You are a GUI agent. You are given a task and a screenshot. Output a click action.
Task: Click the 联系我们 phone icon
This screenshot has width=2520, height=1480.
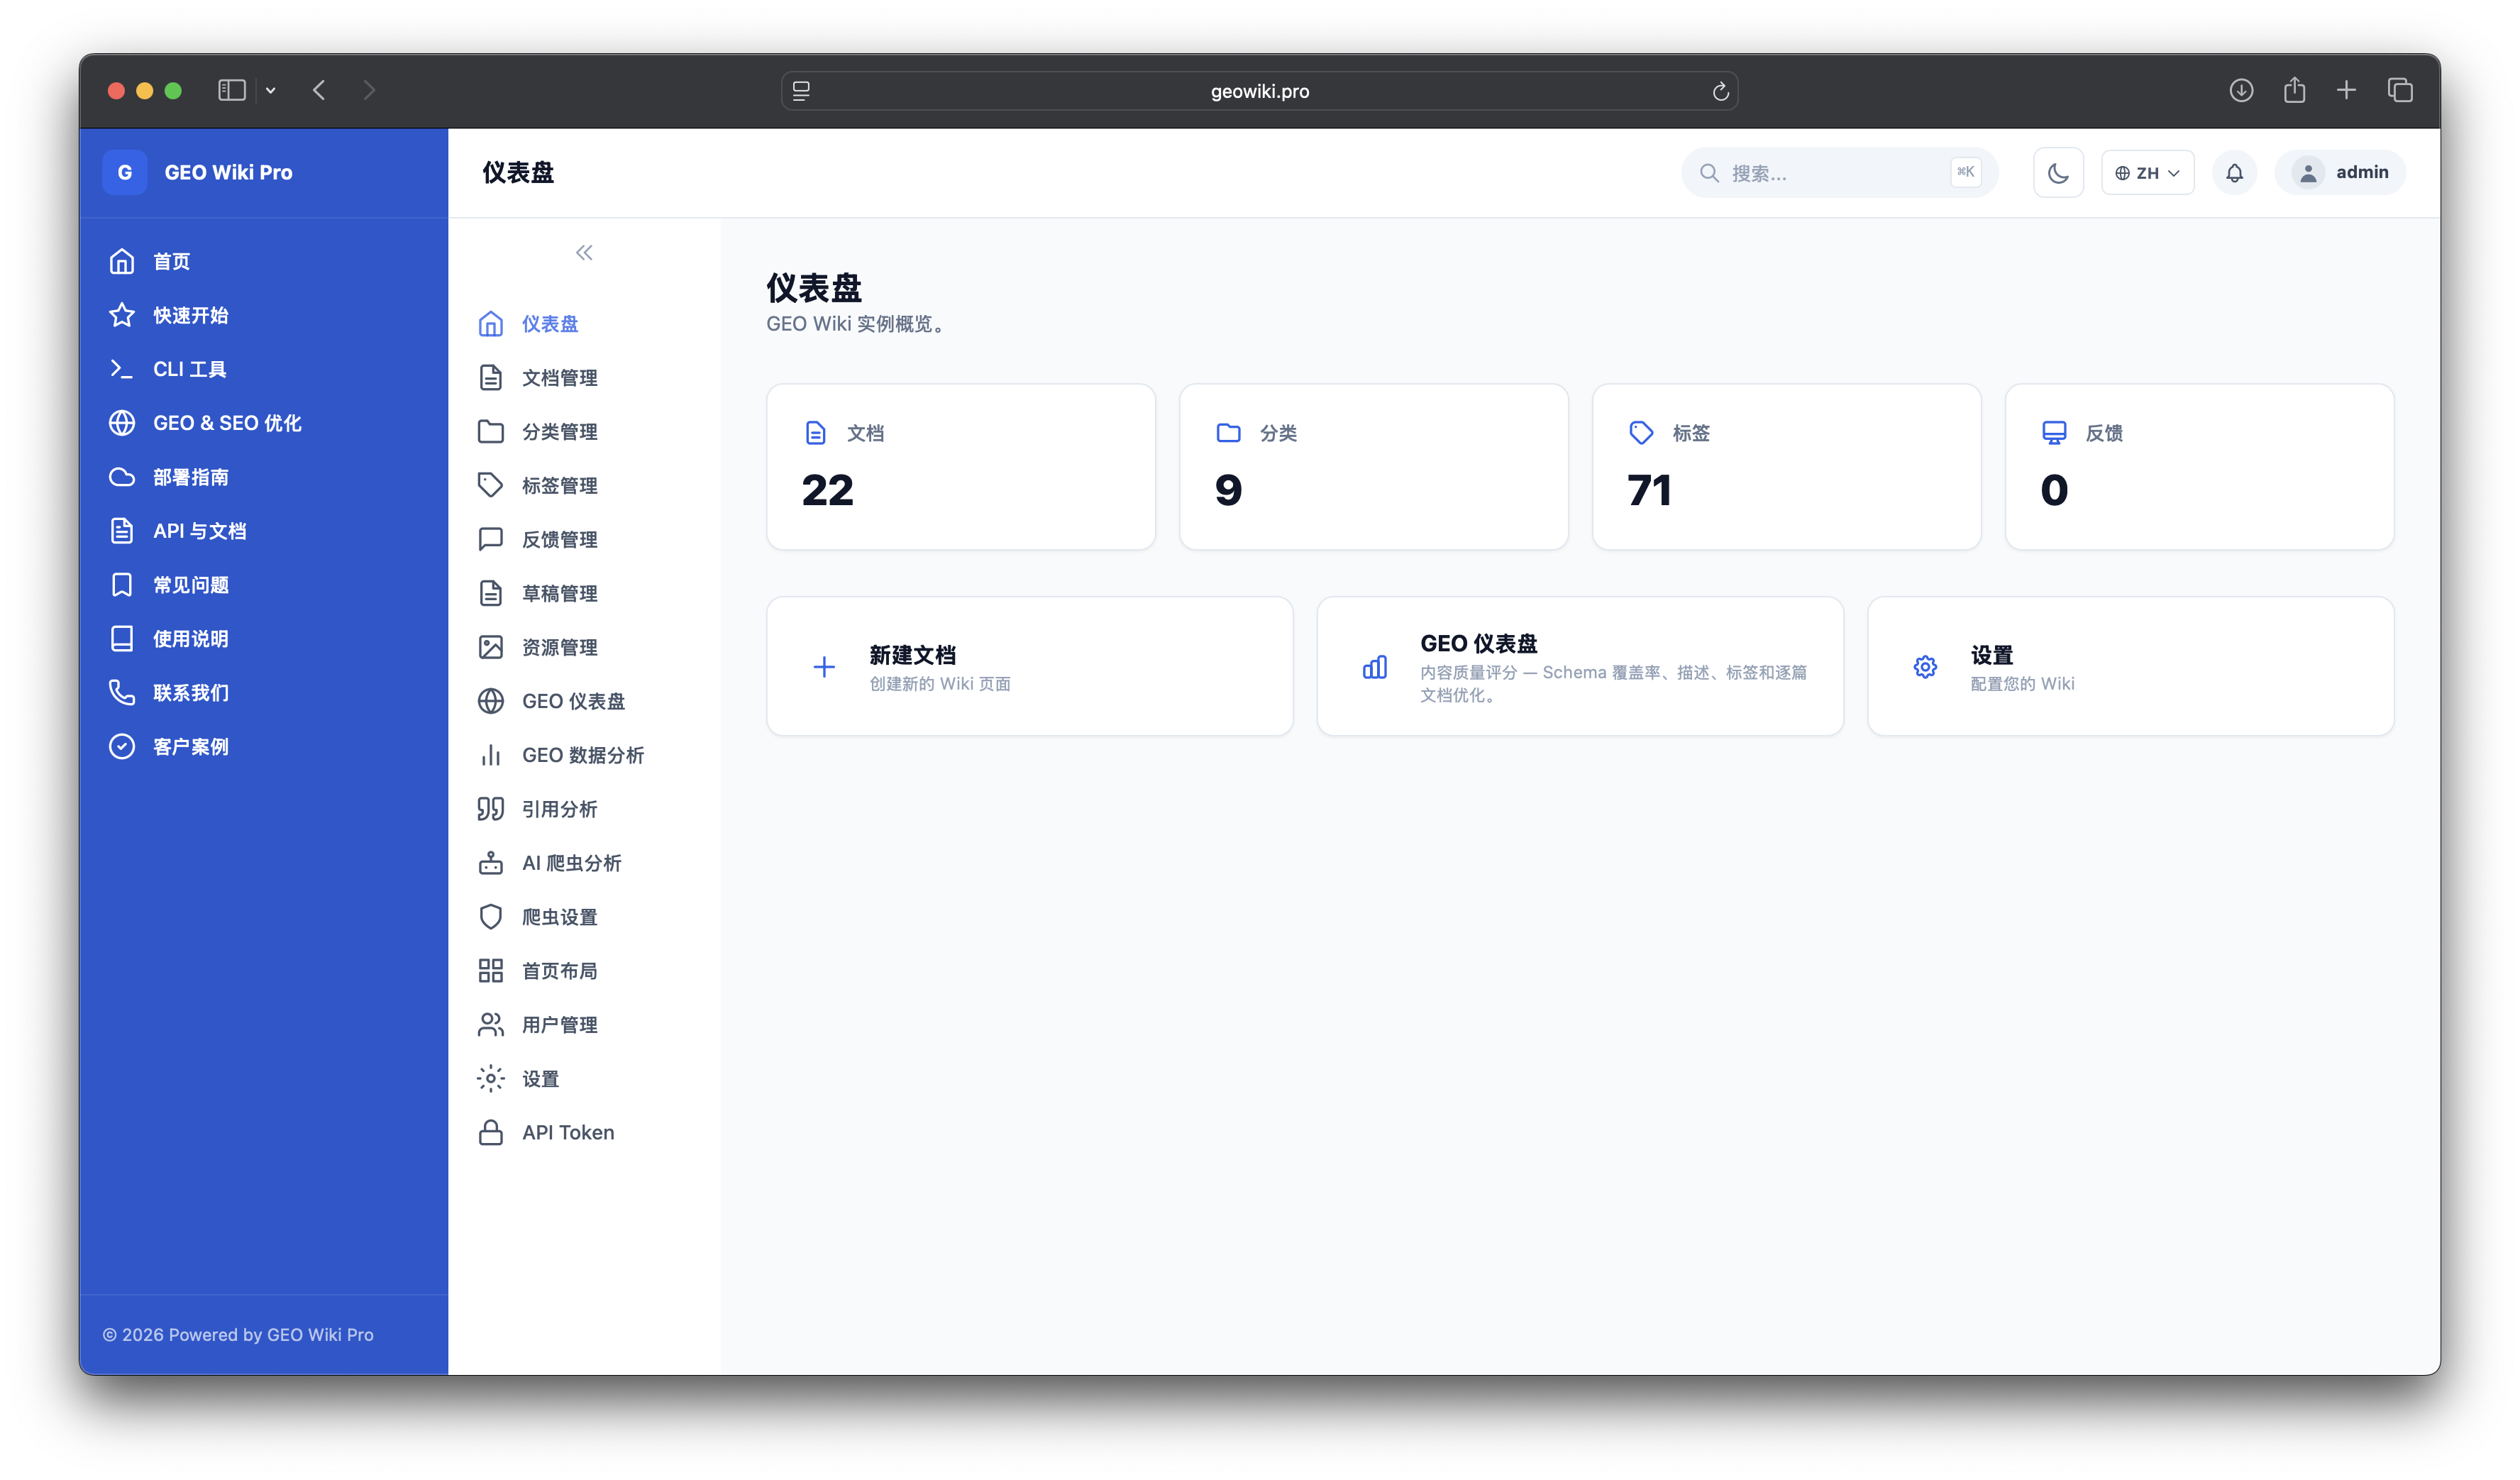pos(122,693)
